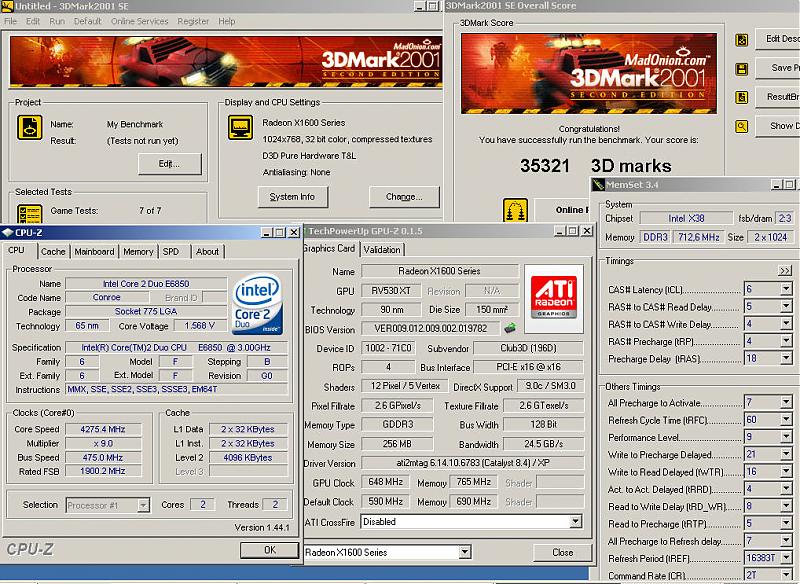Click the monitor icon in Display and CPU Settings
Screen dimensions: 800x584
pos(240,127)
